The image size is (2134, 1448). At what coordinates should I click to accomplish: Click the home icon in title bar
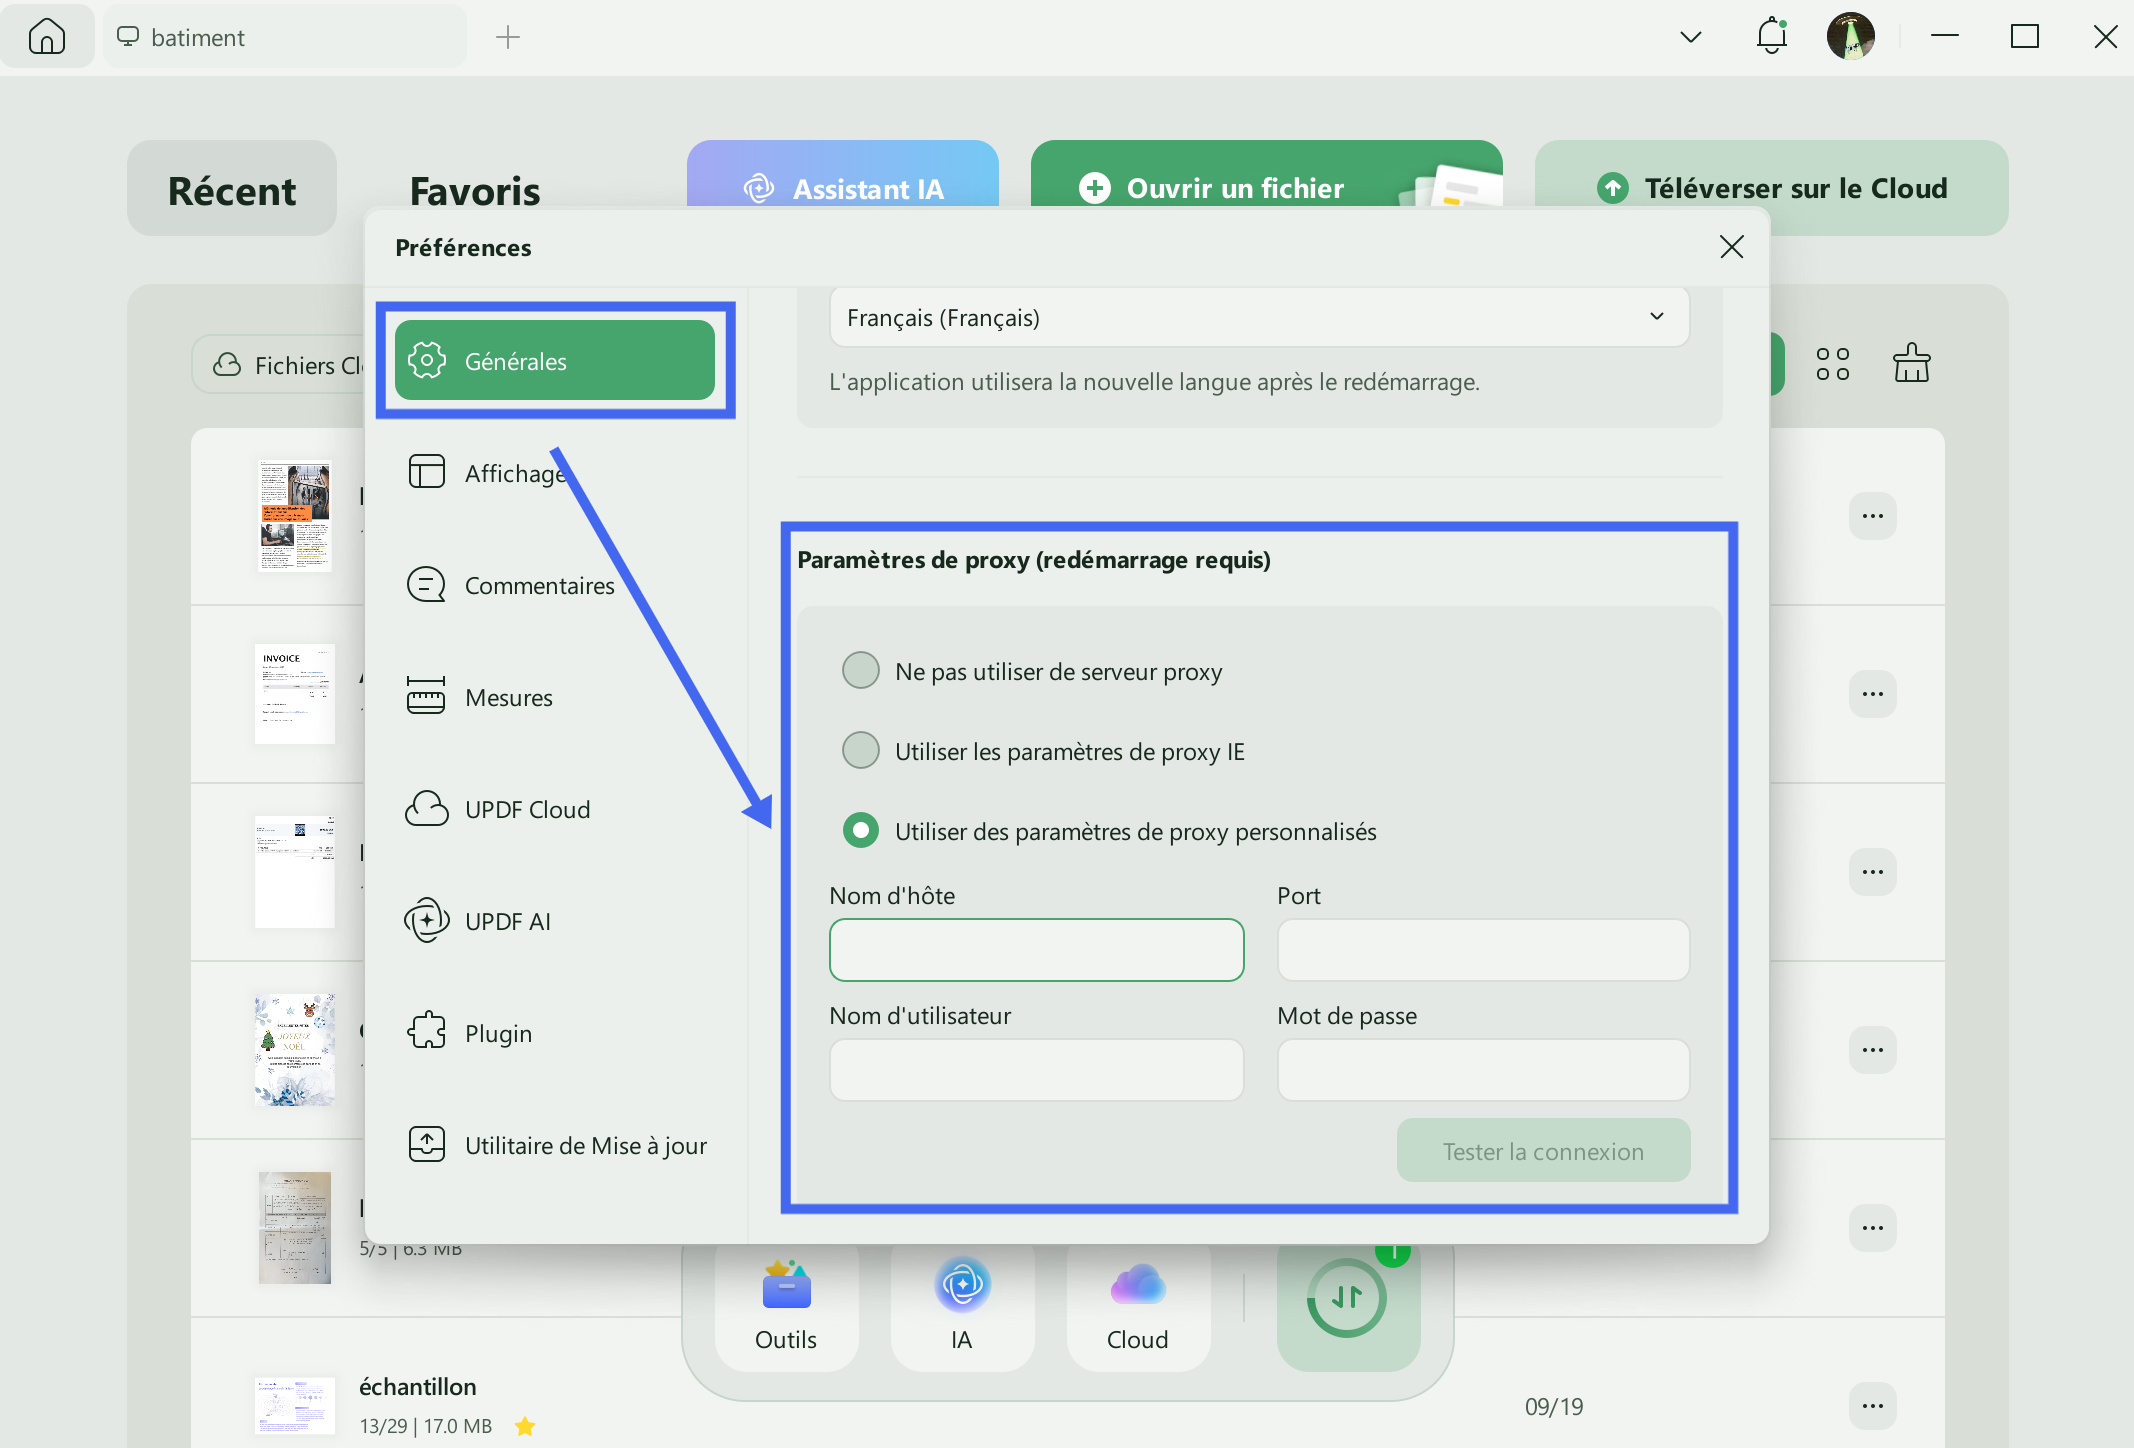coord(47,37)
